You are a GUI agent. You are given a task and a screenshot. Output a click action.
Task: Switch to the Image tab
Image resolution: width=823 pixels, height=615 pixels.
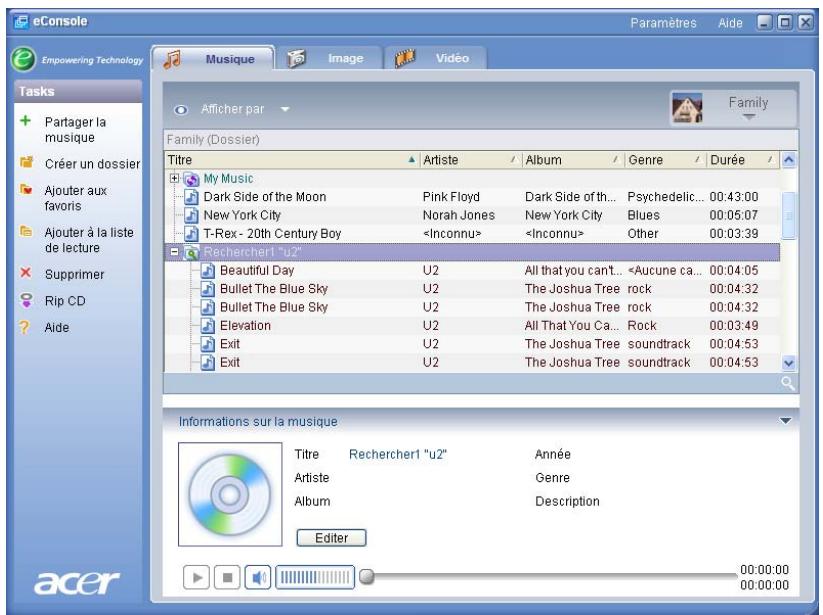[330, 58]
